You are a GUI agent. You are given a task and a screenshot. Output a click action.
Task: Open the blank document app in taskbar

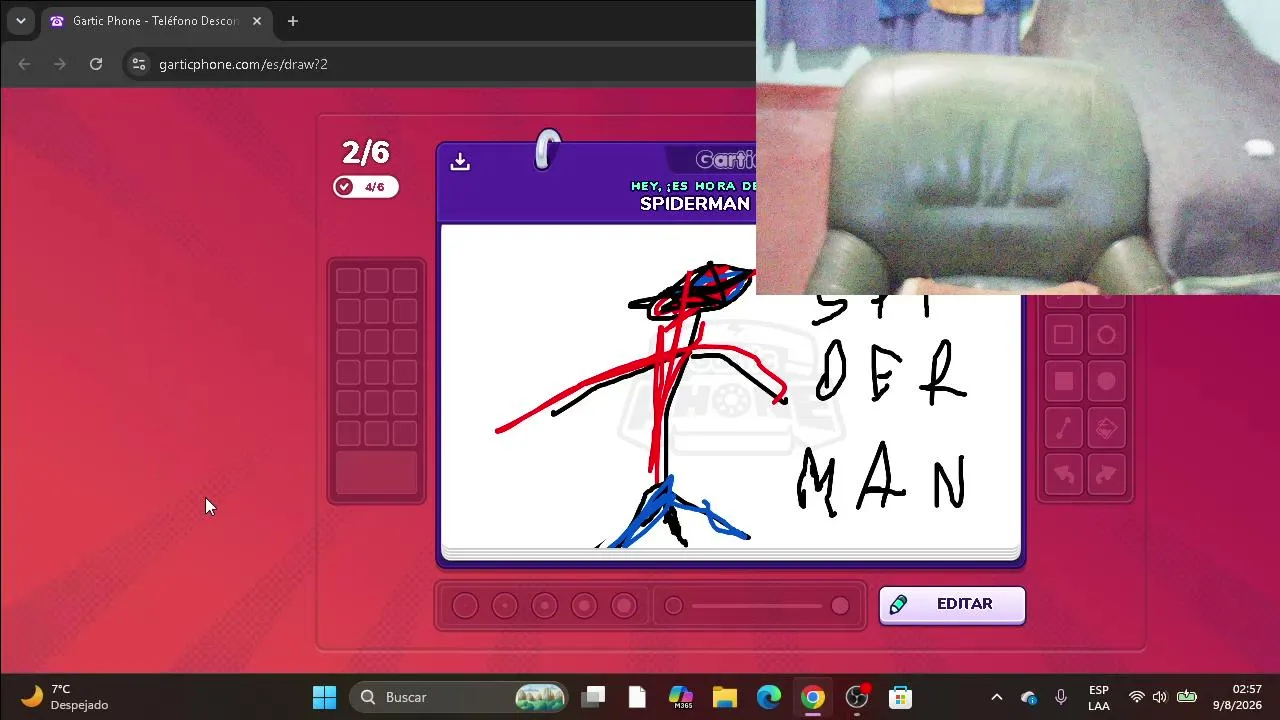pos(637,697)
